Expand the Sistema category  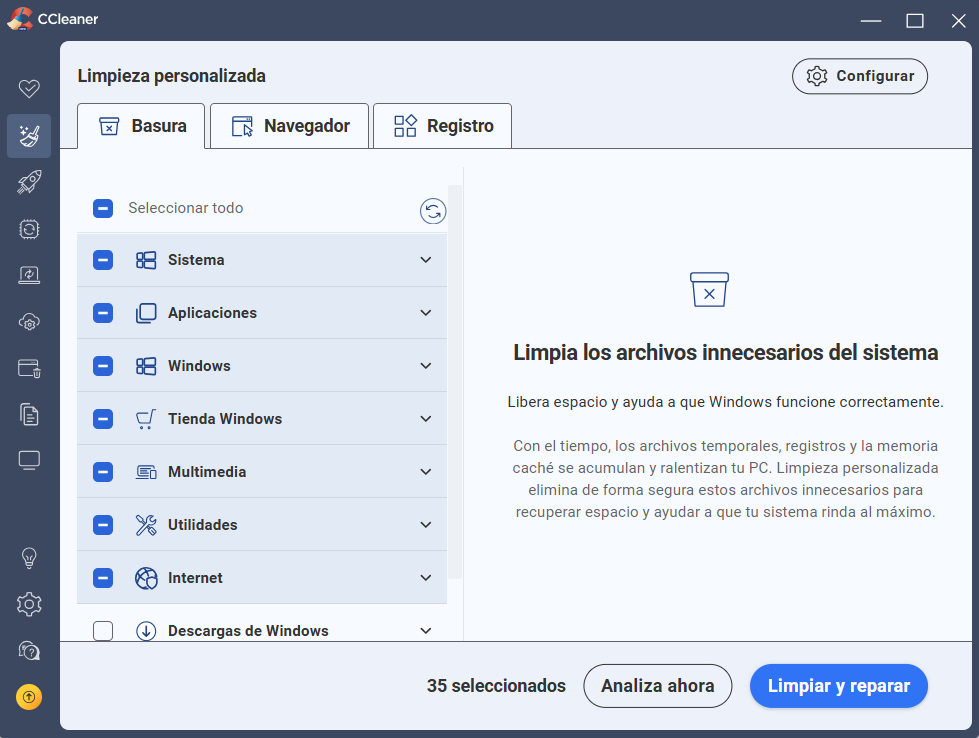click(x=426, y=259)
